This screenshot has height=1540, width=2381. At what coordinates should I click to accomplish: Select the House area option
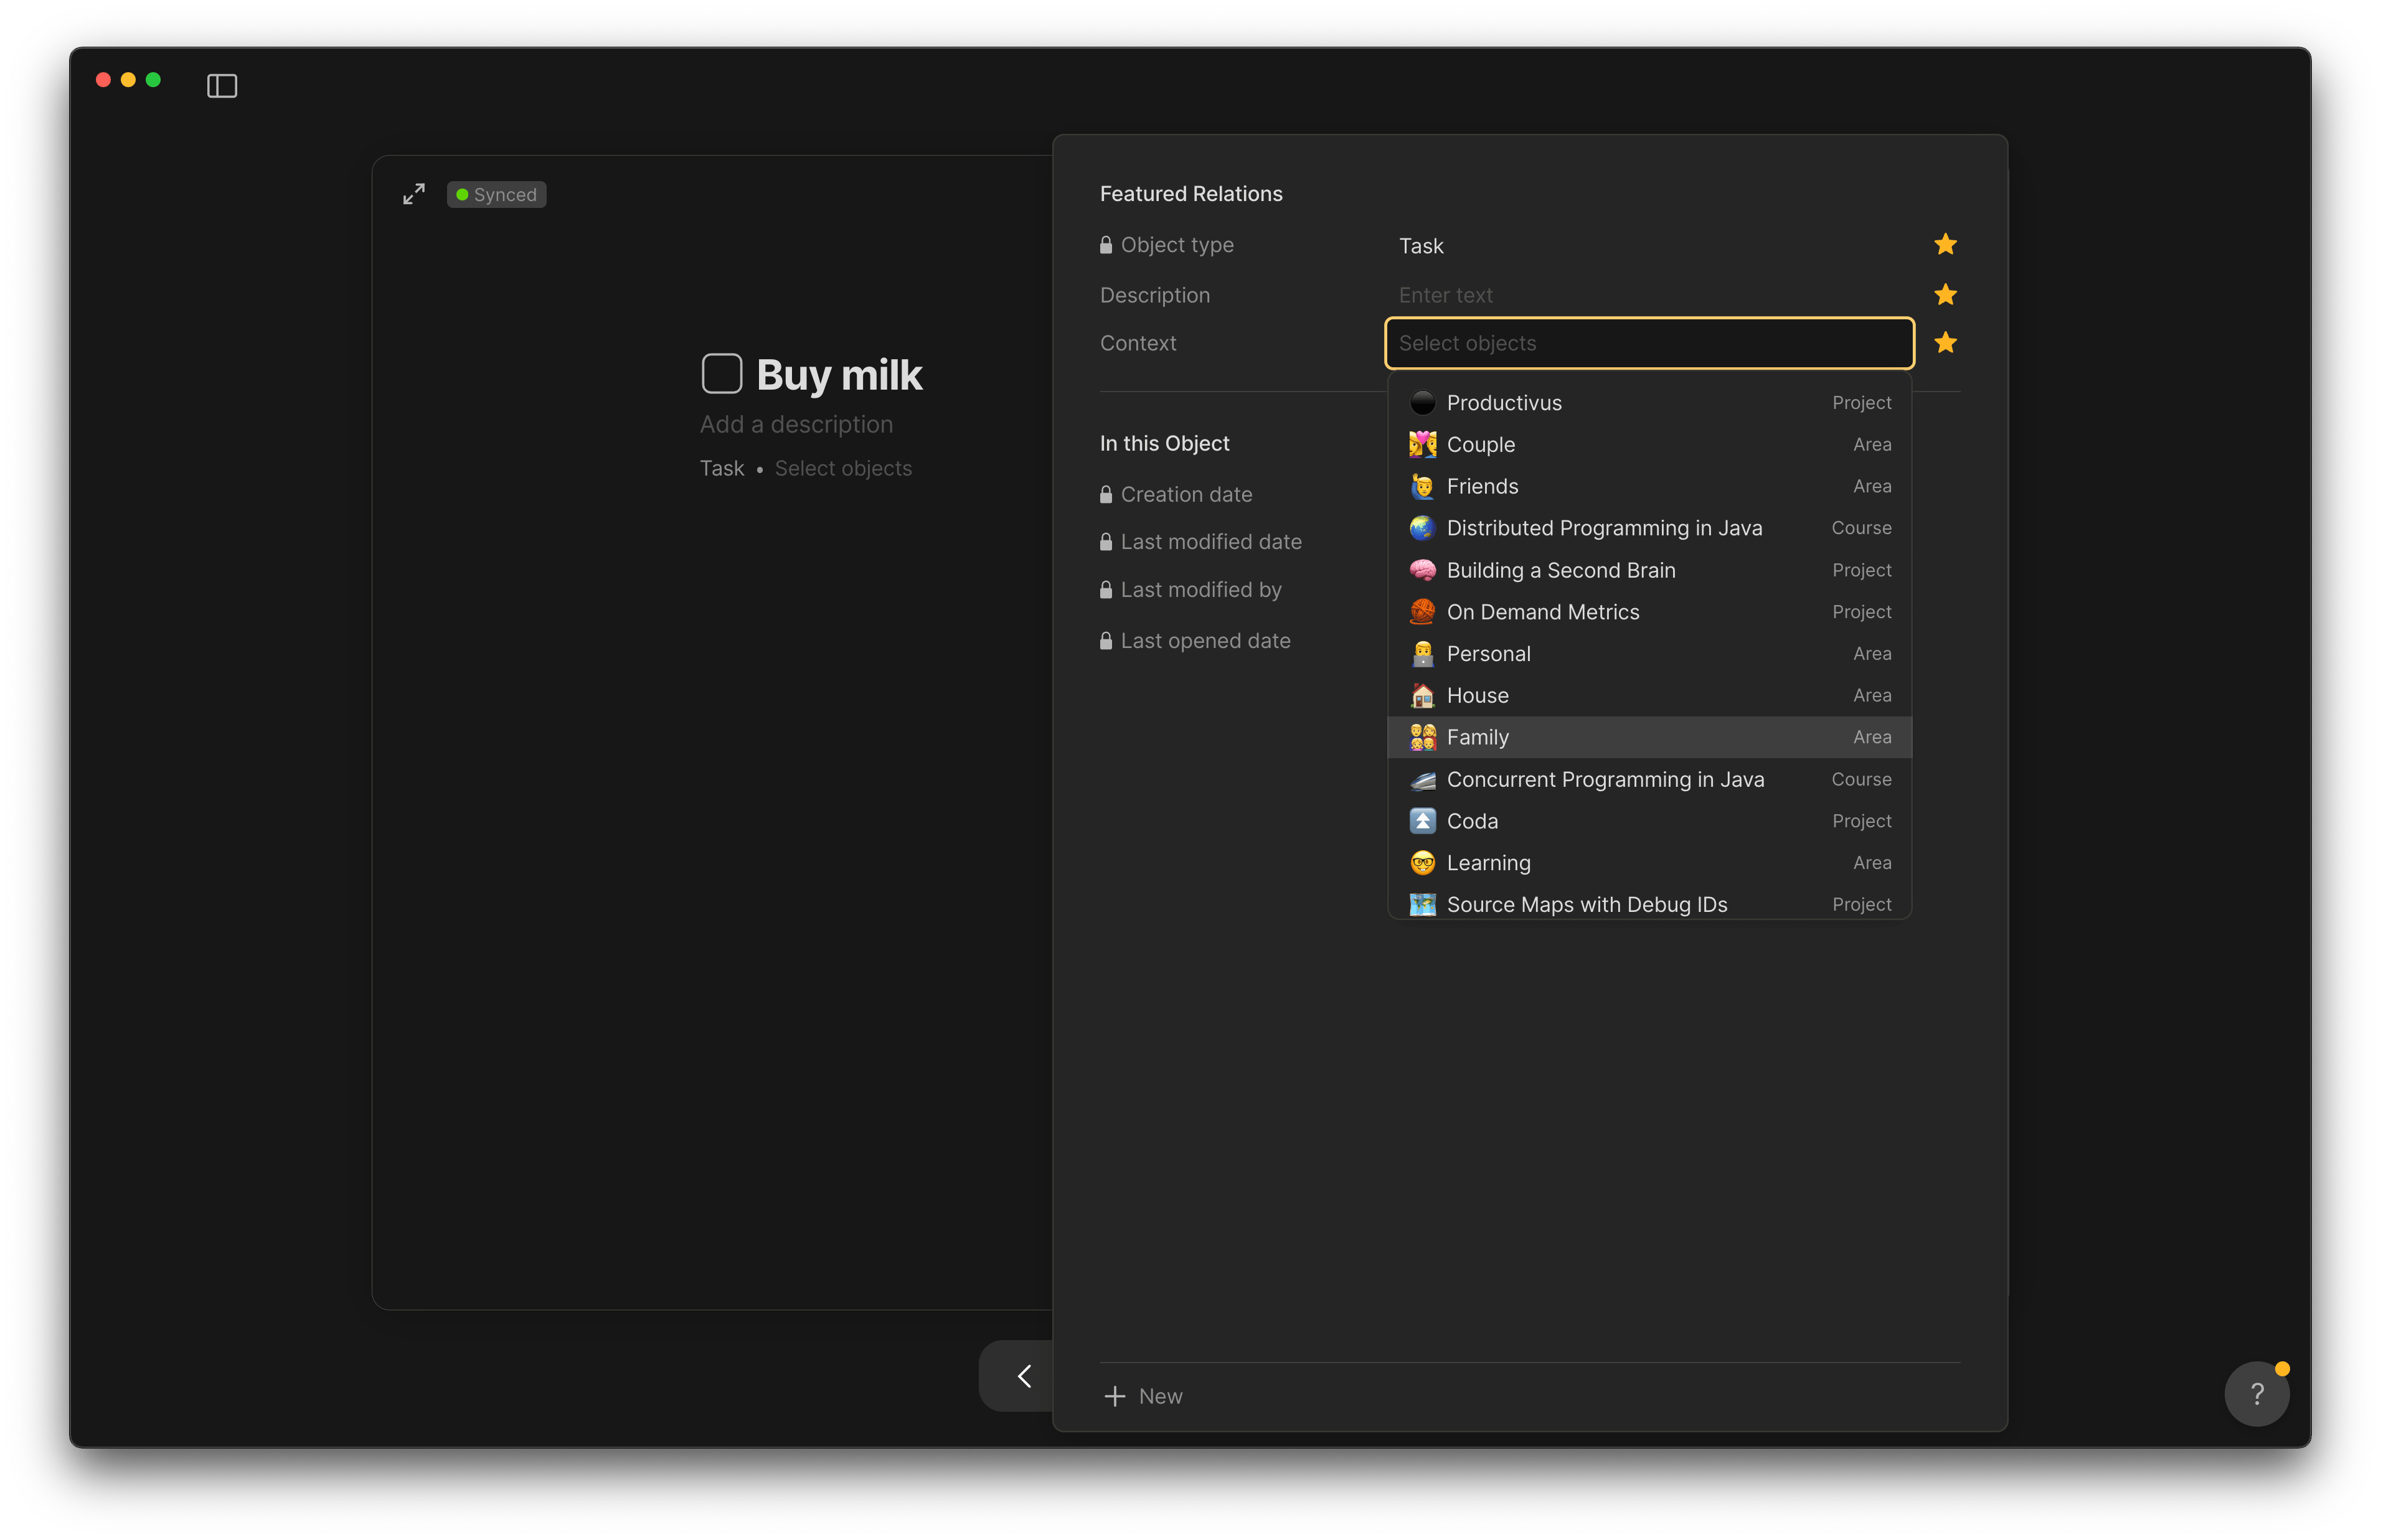click(1649, 696)
